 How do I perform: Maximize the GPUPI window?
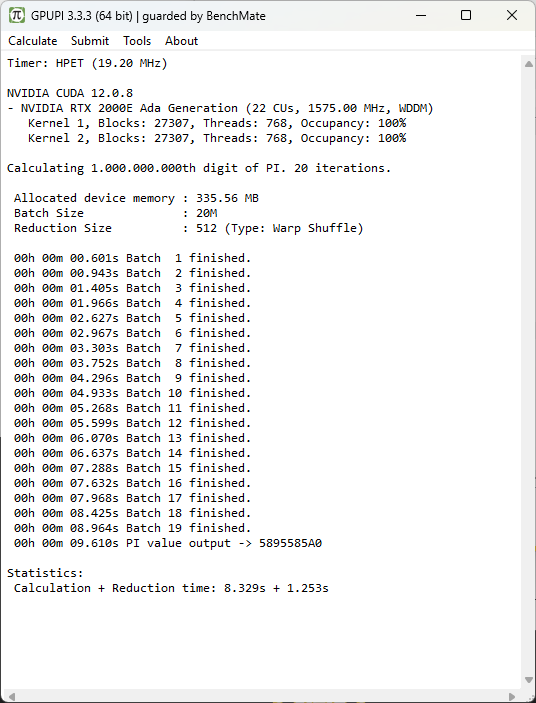[466, 15]
